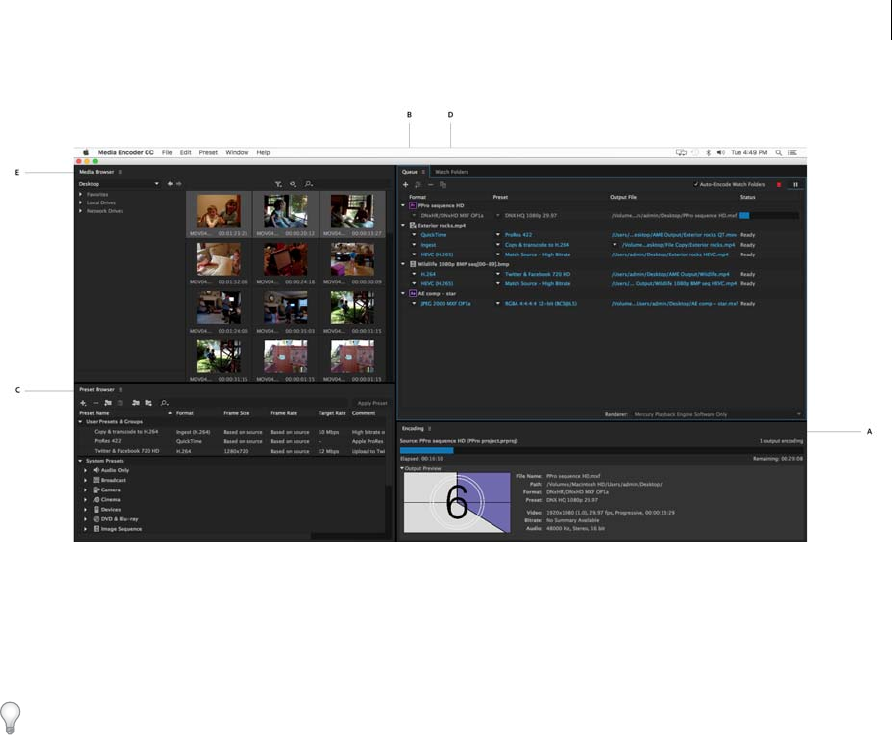Sort presets by the Preset Name column header
Screen dimensions: 892x735
(94, 413)
